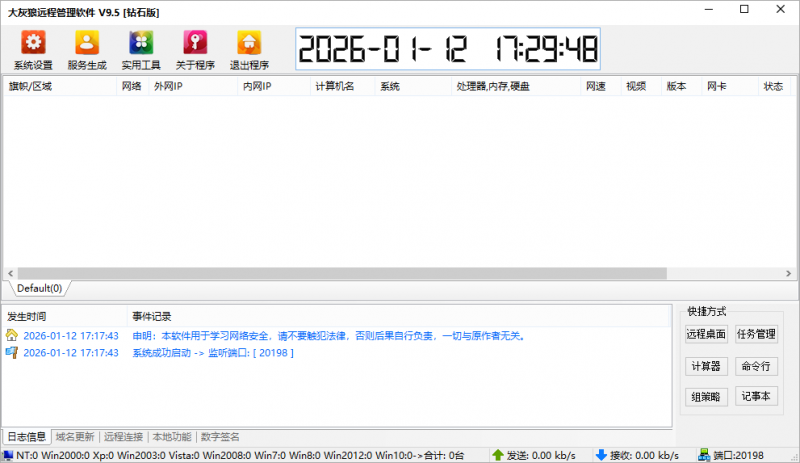Viewport: 800px width, 463px height.
Task: Switch to 本地功能 tab
Action: pos(172,436)
